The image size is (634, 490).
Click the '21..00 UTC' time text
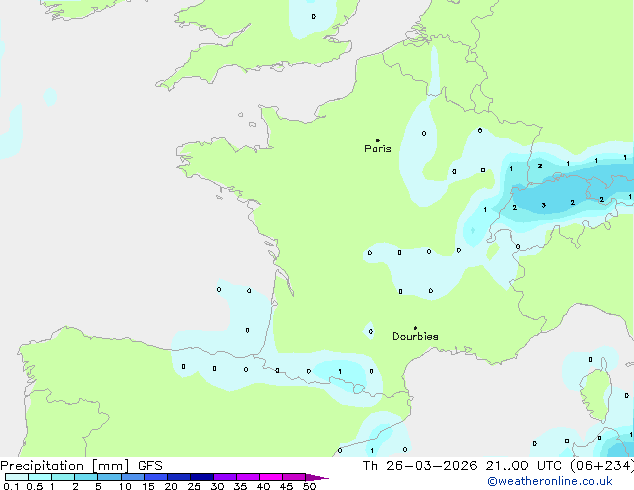[x=525, y=466]
